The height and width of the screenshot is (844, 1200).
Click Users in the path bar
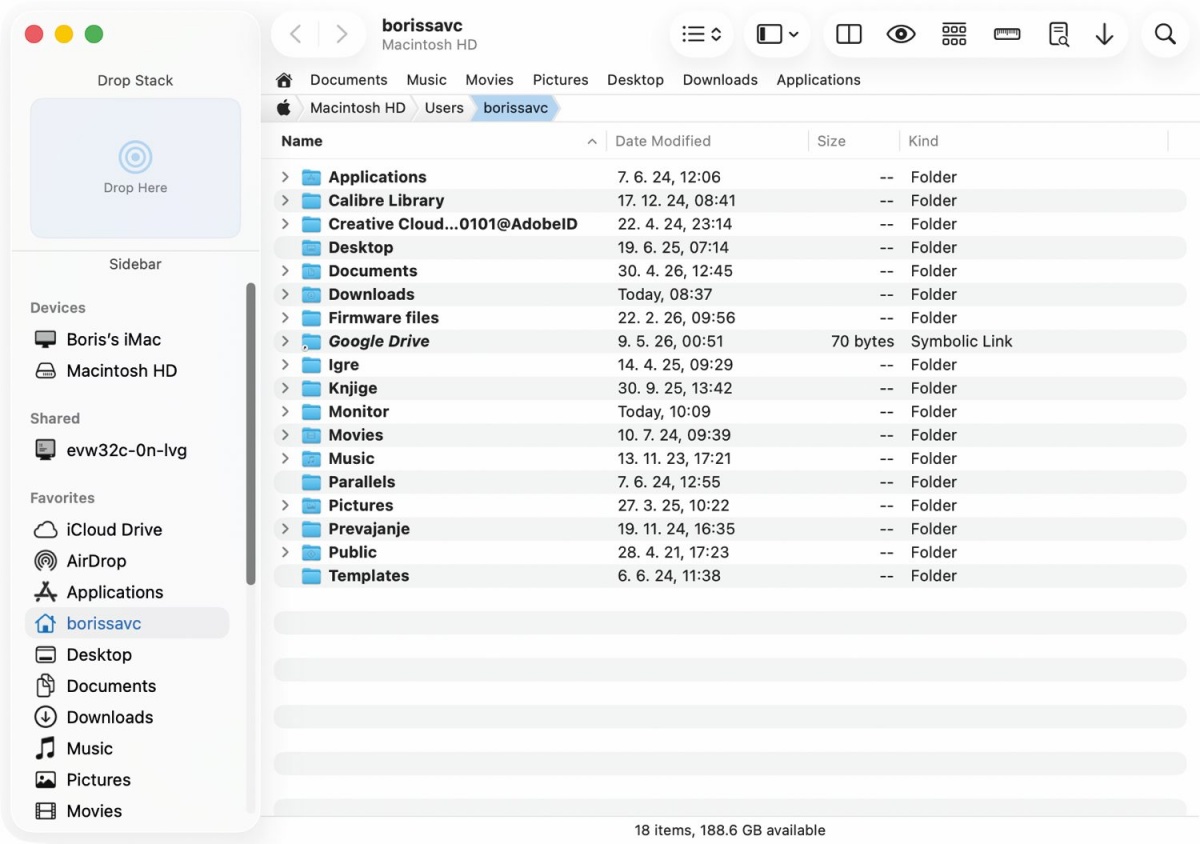pyautogui.click(x=444, y=108)
